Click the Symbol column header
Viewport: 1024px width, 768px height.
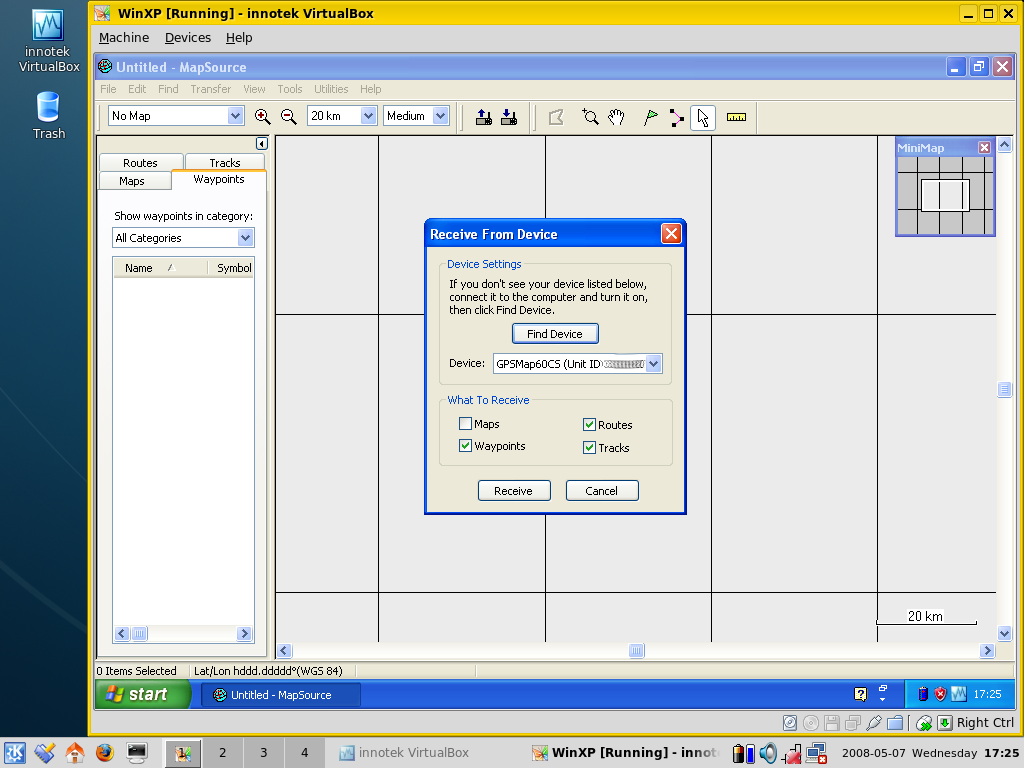tap(232, 268)
